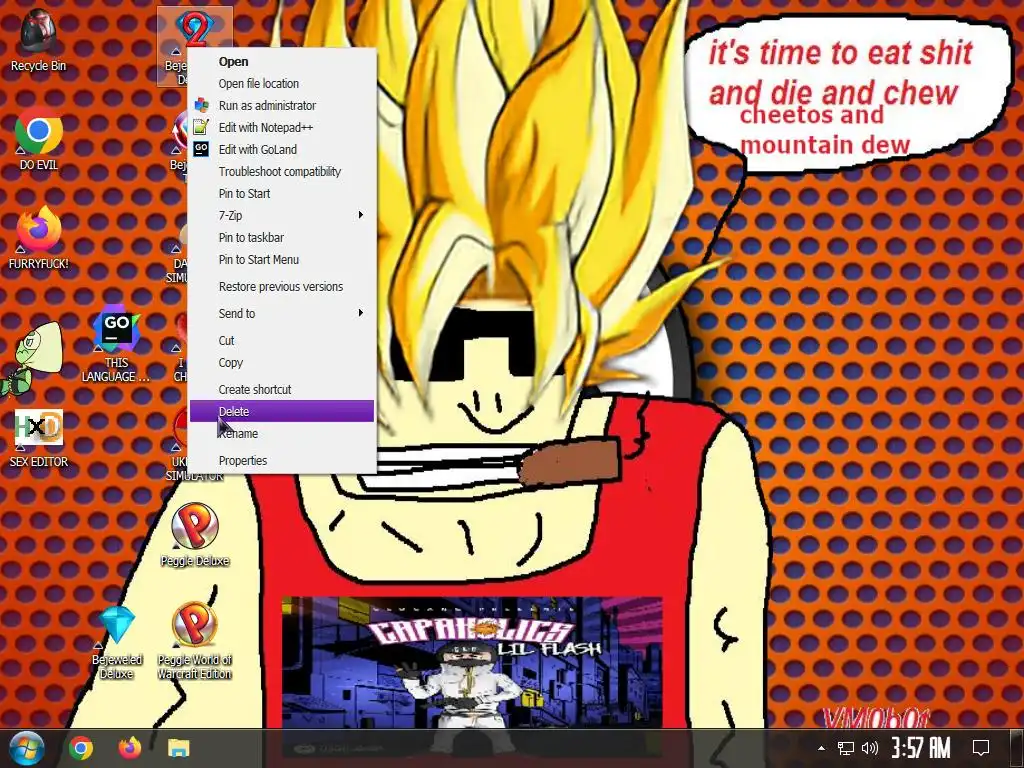Choose Edit with Notepad++
Screen dimensions: 1024x768
point(281,127)
